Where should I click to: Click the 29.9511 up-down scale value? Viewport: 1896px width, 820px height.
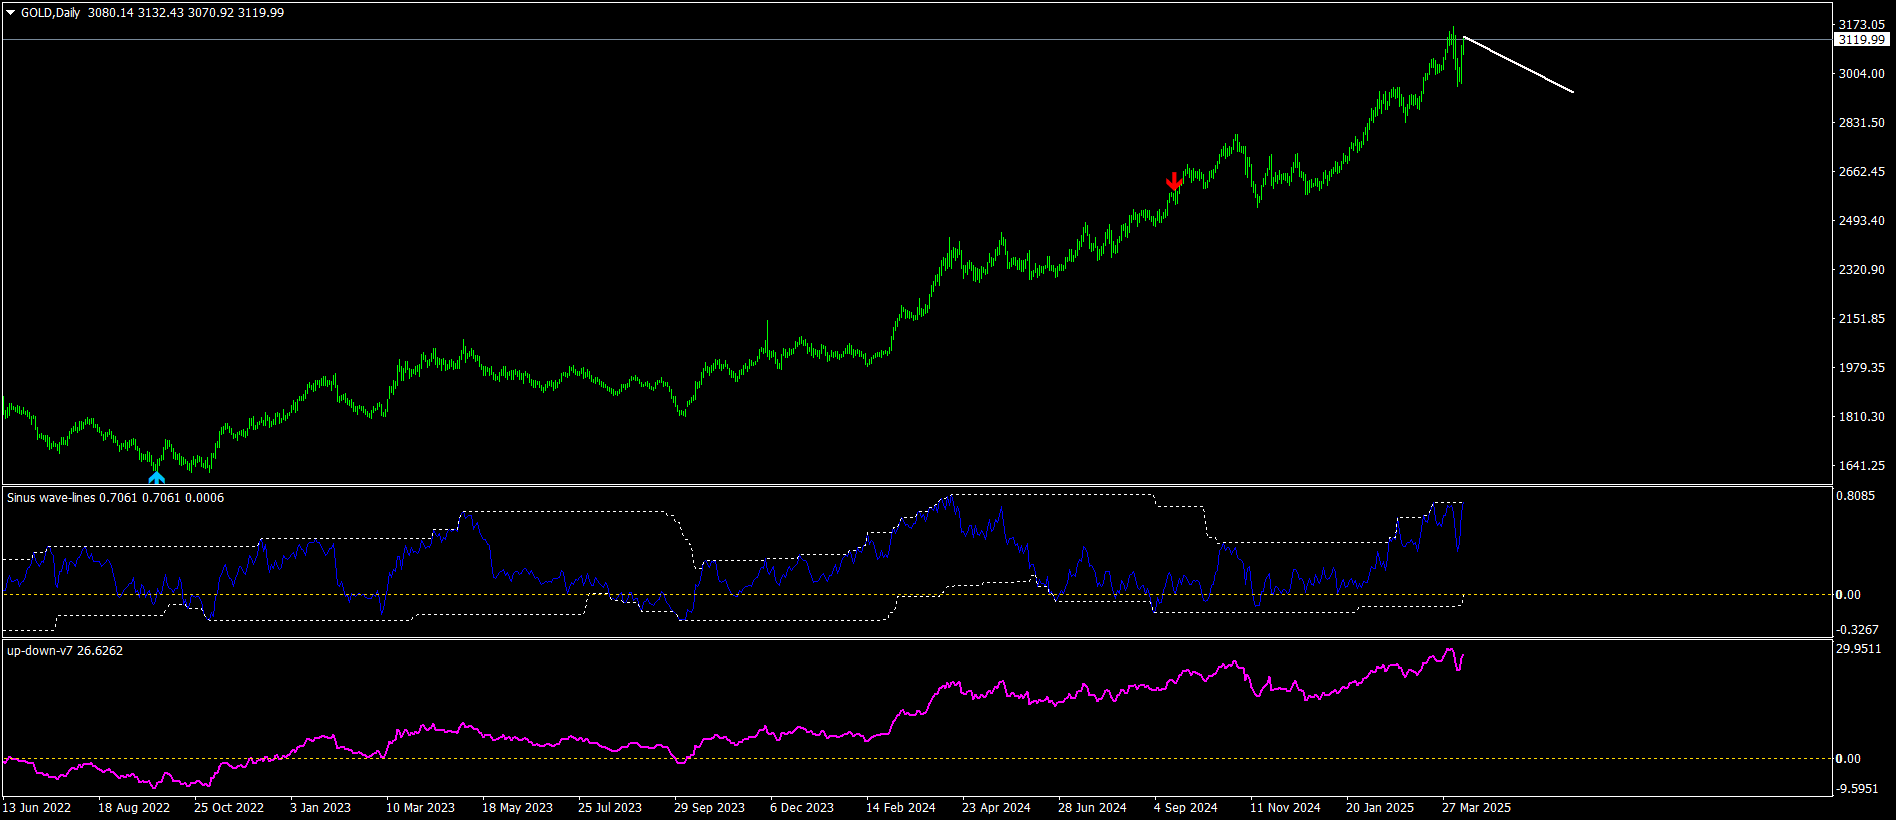point(1858,649)
